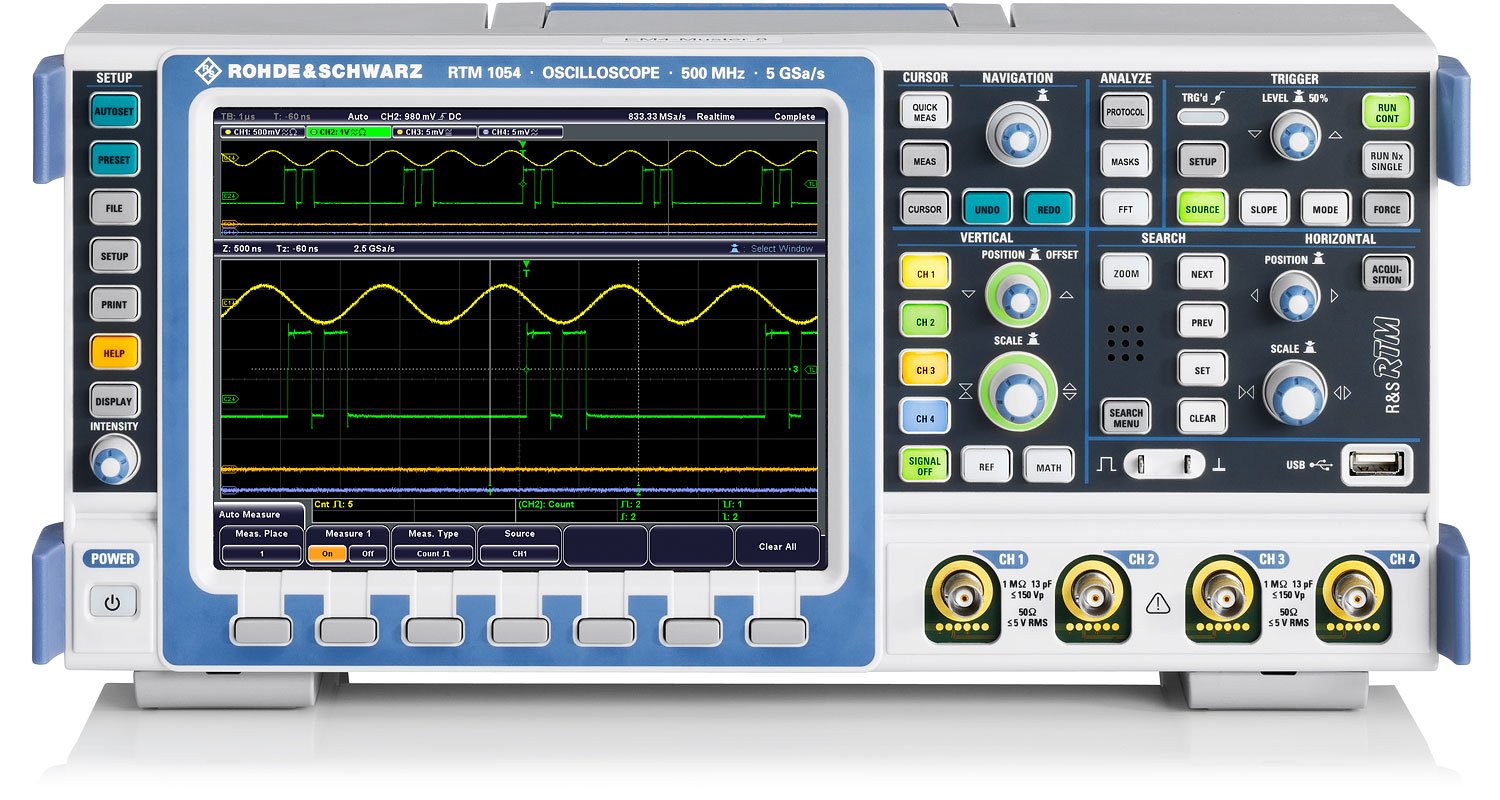This screenshot has height=800, width=1500.
Task: Select the CH3: 5mV channel tab
Action: [433, 132]
